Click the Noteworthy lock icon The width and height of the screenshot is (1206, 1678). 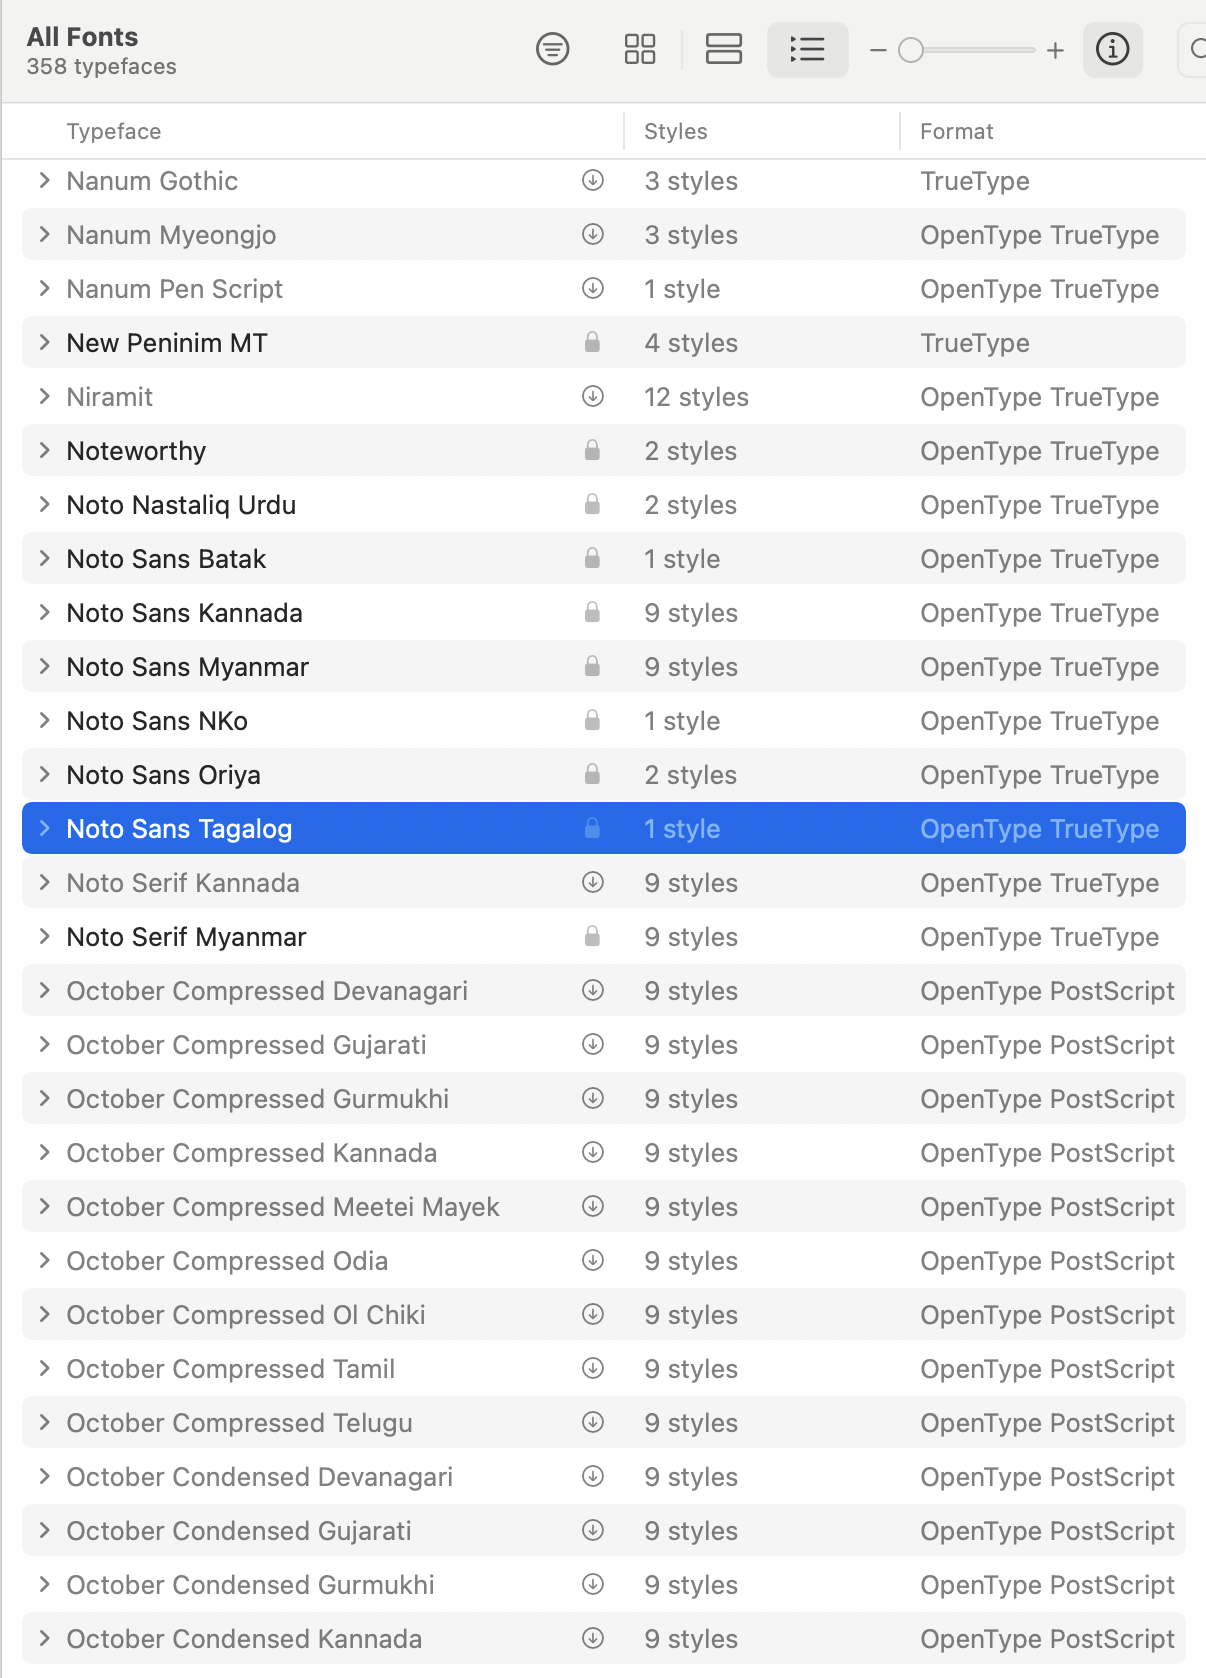pos(592,450)
